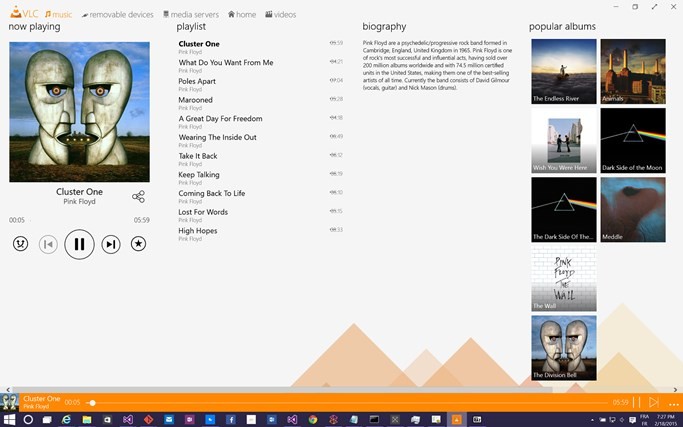Image resolution: width=683 pixels, height=427 pixels.
Task: Click the now playing album cover
Action: [79, 112]
